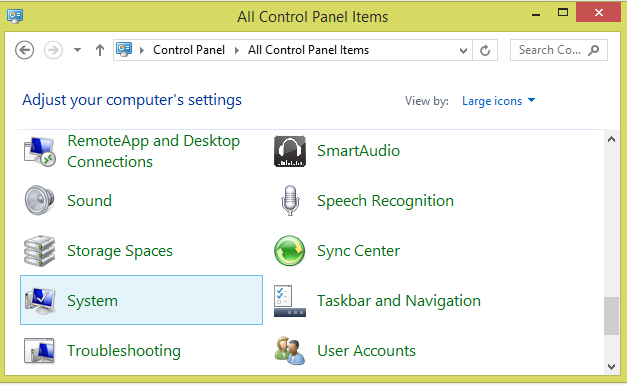The height and width of the screenshot is (386, 627).
Task: Select All Control Panel Items breadcrumb
Action: point(308,50)
